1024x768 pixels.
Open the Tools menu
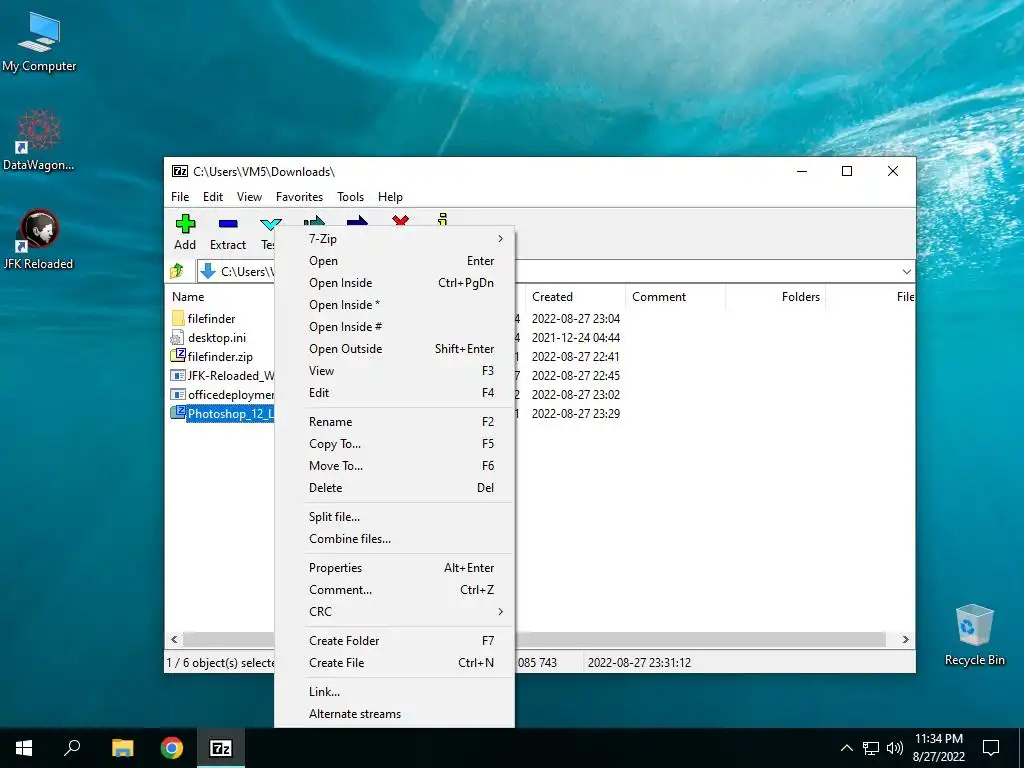pyautogui.click(x=351, y=197)
